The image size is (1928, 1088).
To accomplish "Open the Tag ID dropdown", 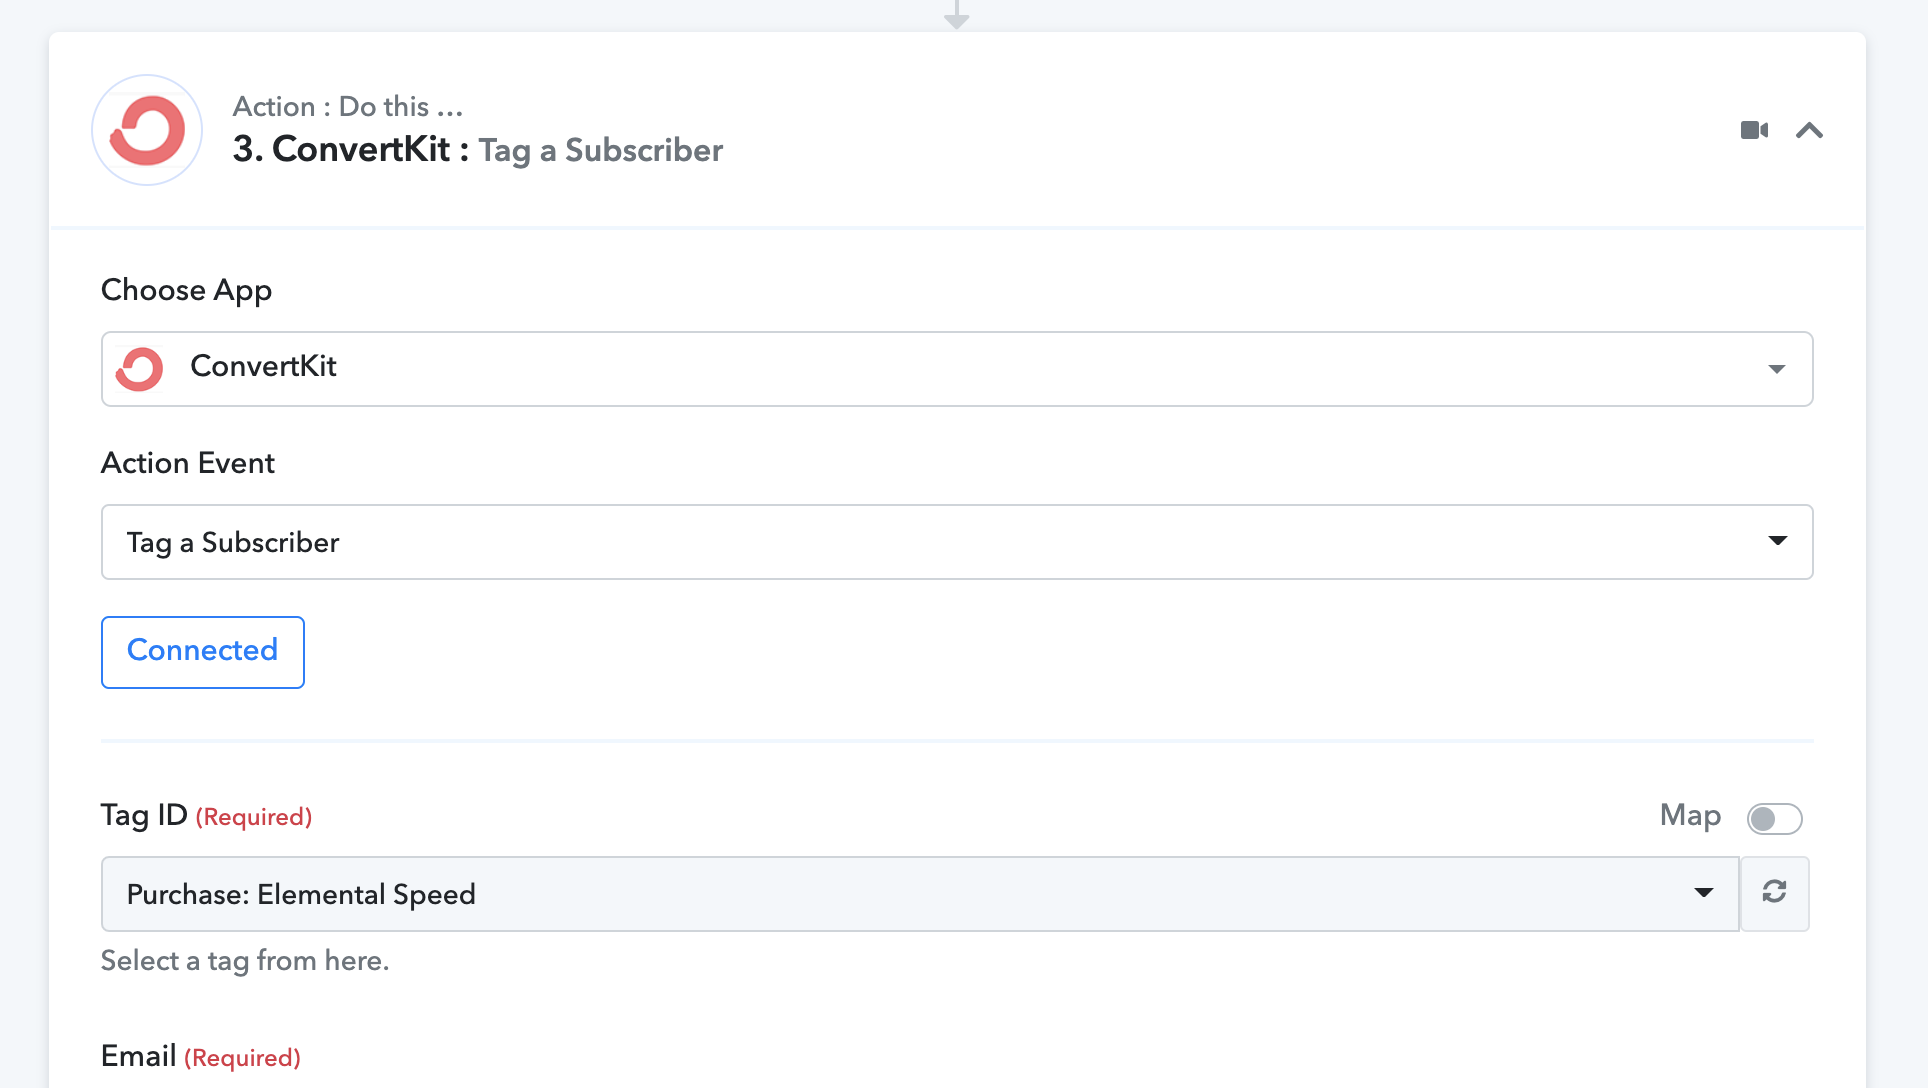I will 920,894.
